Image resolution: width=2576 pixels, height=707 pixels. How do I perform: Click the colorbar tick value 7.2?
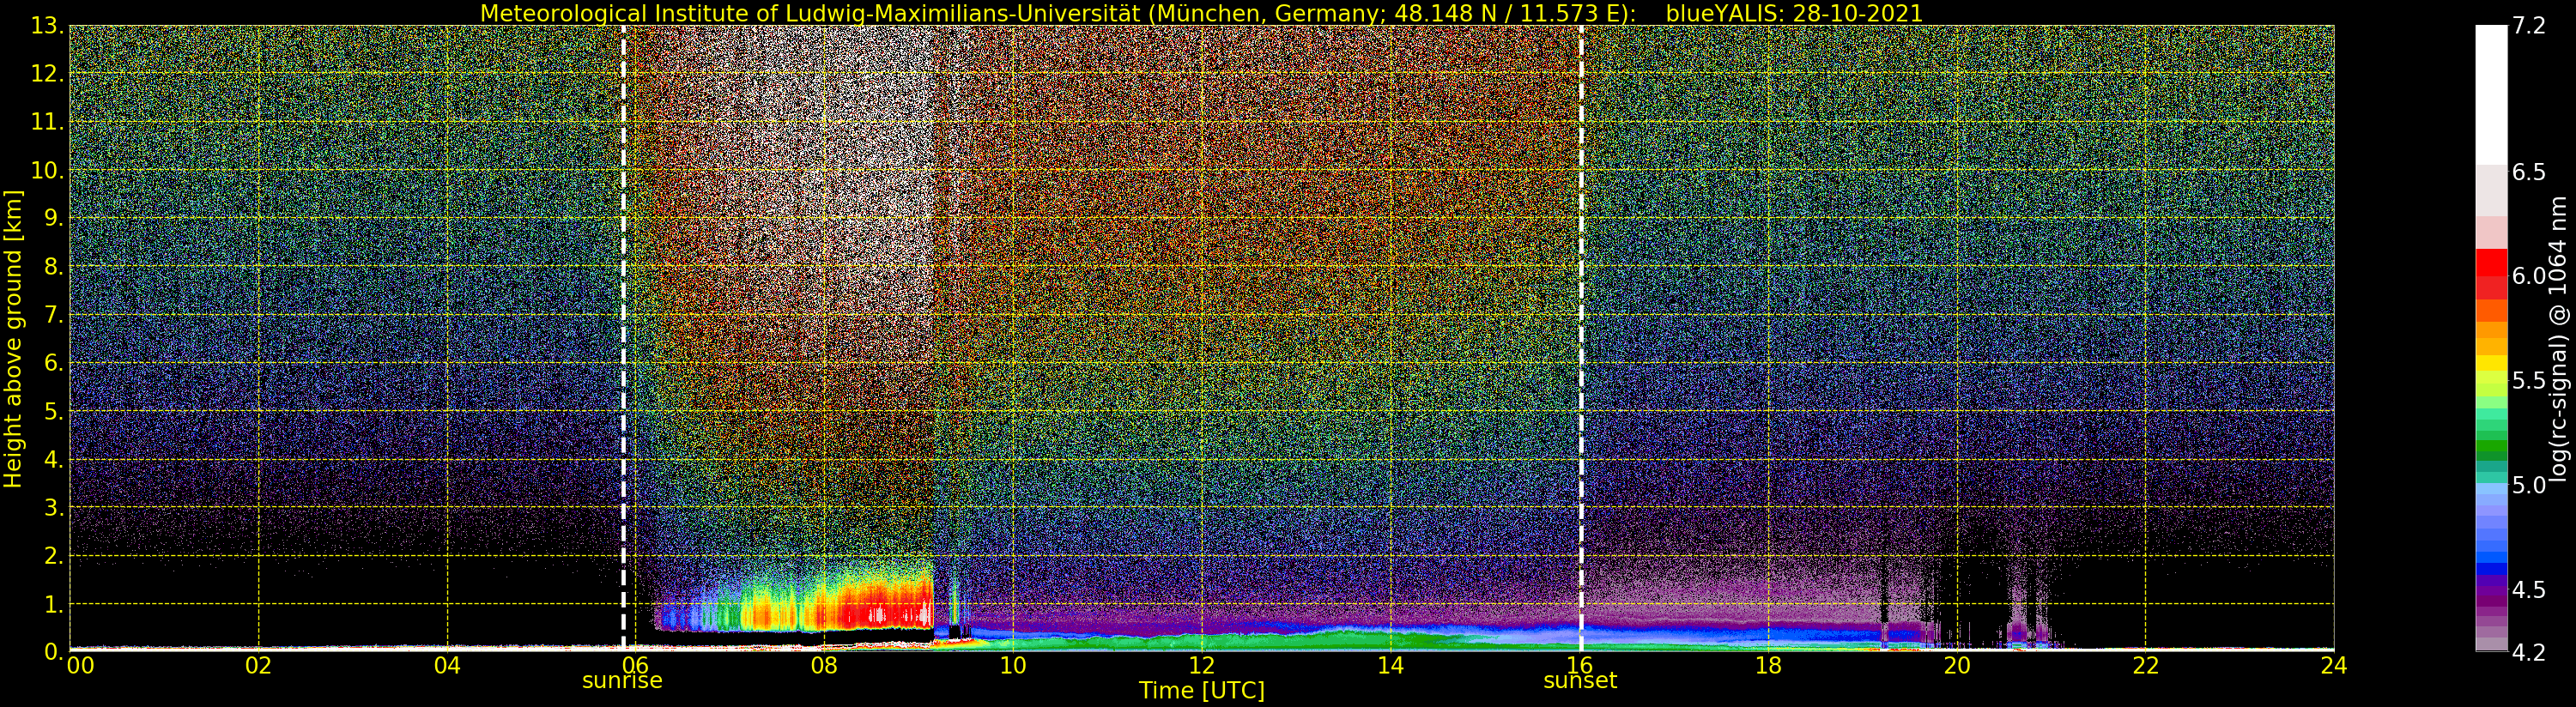(2529, 26)
